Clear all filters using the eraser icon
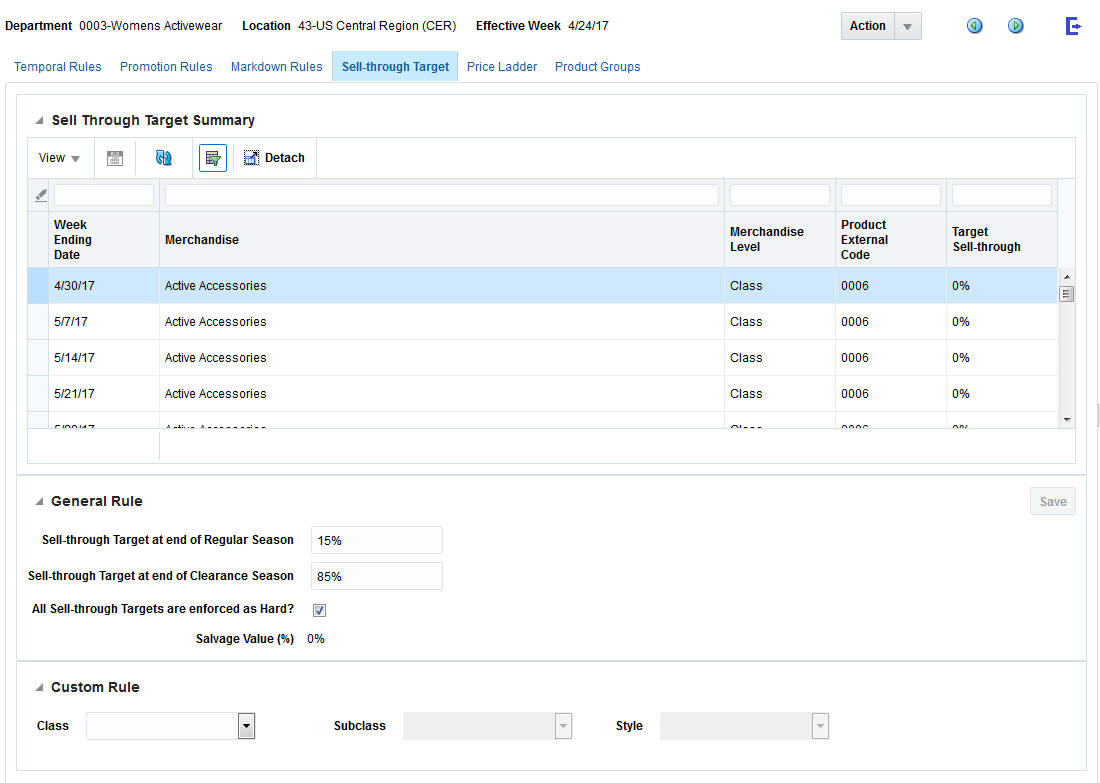This screenshot has height=783, width=1100. click(41, 195)
